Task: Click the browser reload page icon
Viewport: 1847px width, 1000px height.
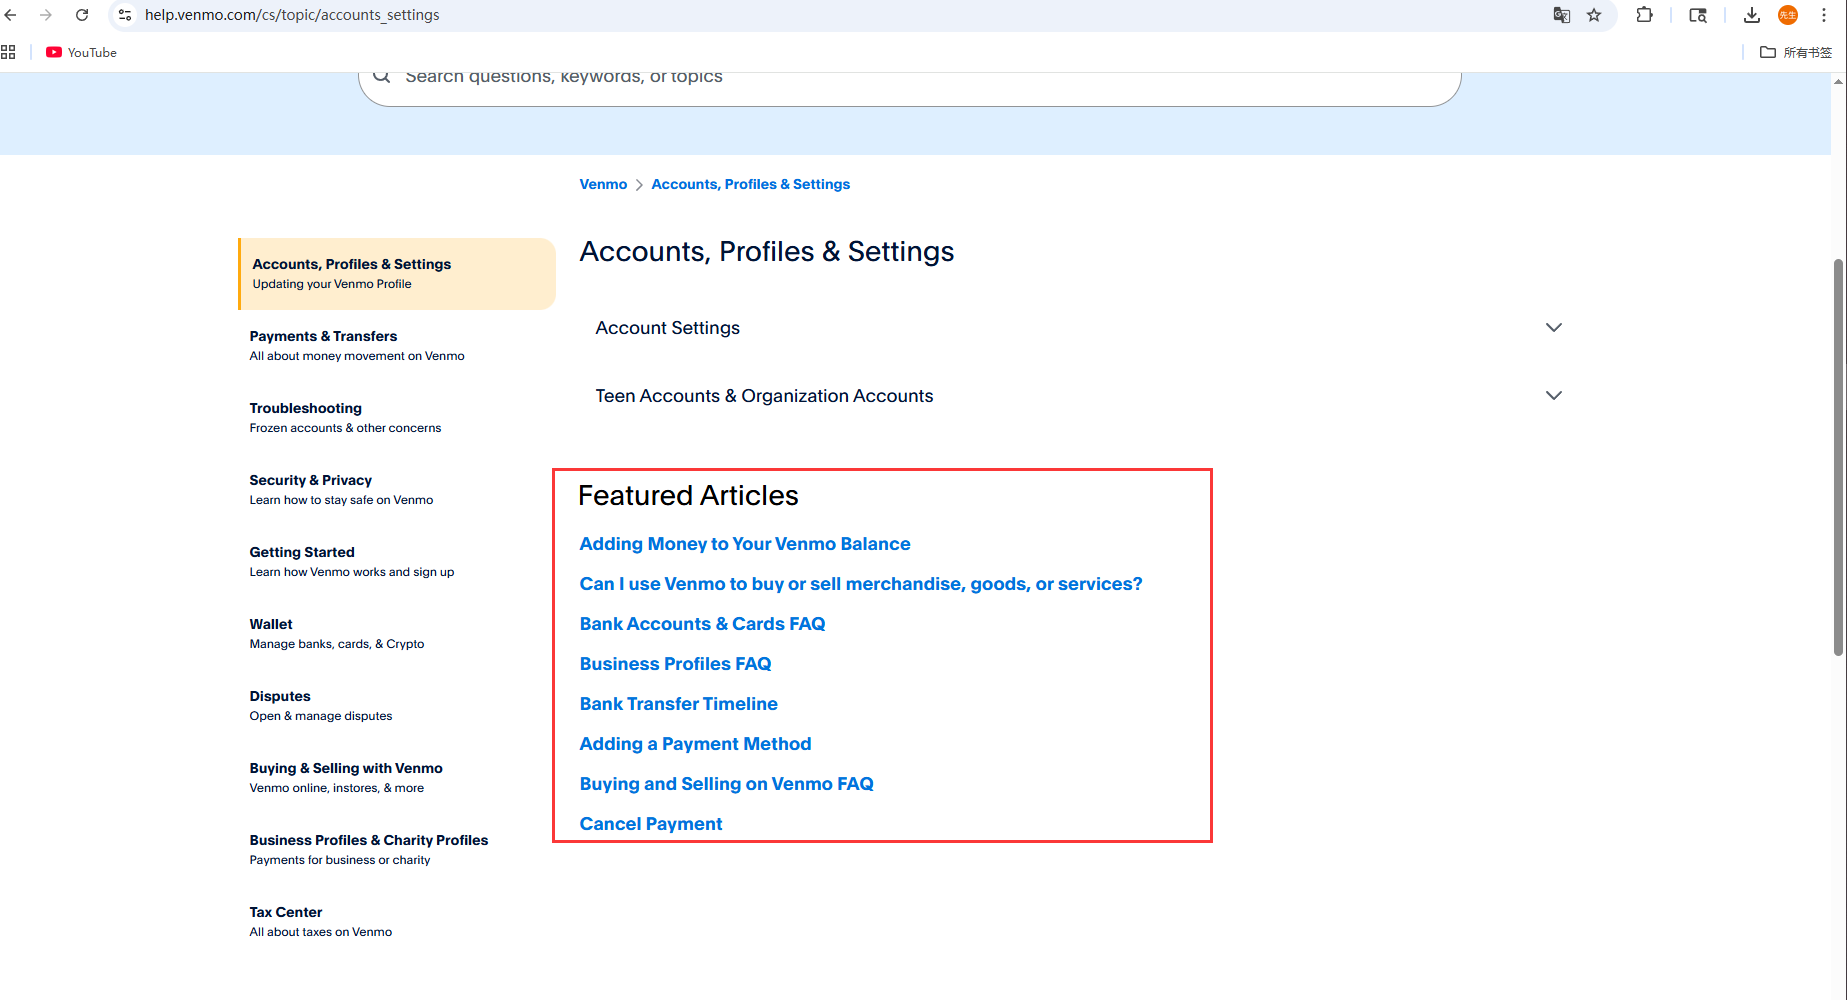Action: click(x=82, y=15)
